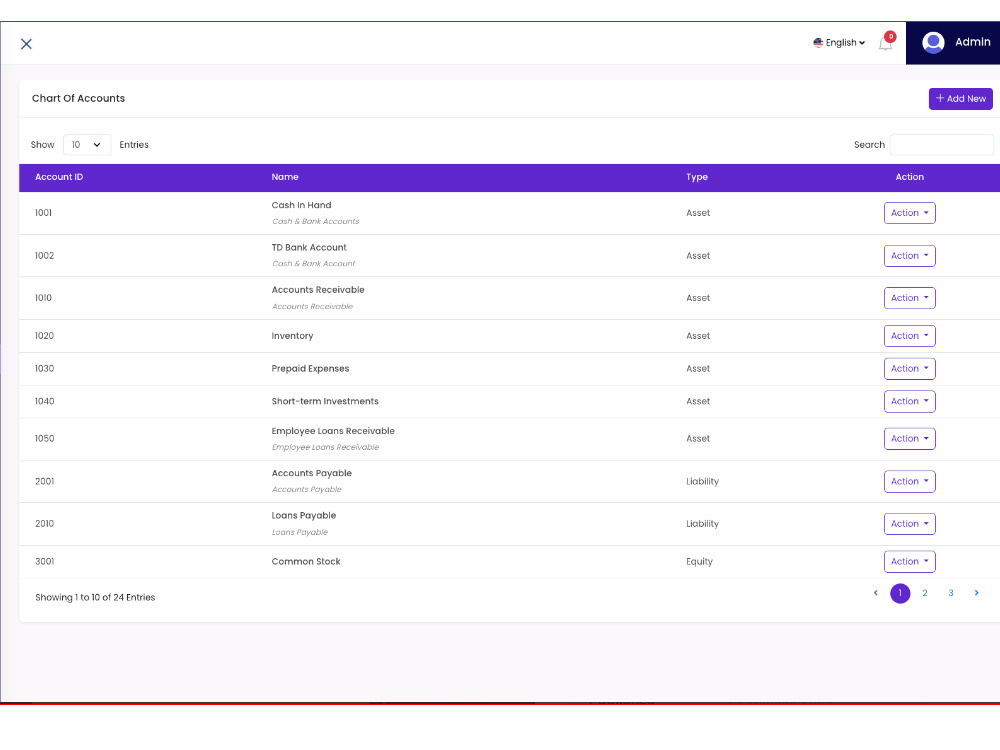The height and width of the screenshot is (750, 1000).
Task: Select account ID 1010 cell
Action: point(43,298)
